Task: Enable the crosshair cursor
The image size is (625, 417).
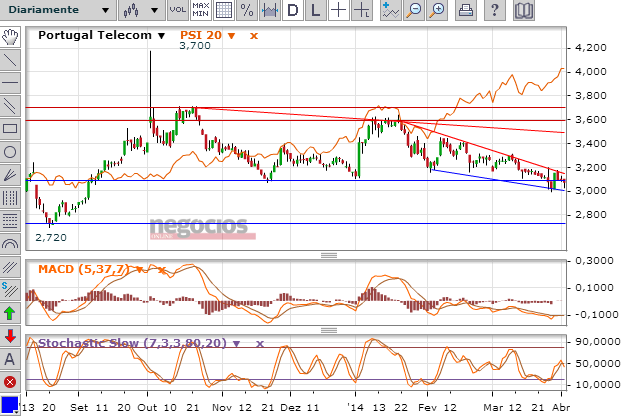Action: 339,10
